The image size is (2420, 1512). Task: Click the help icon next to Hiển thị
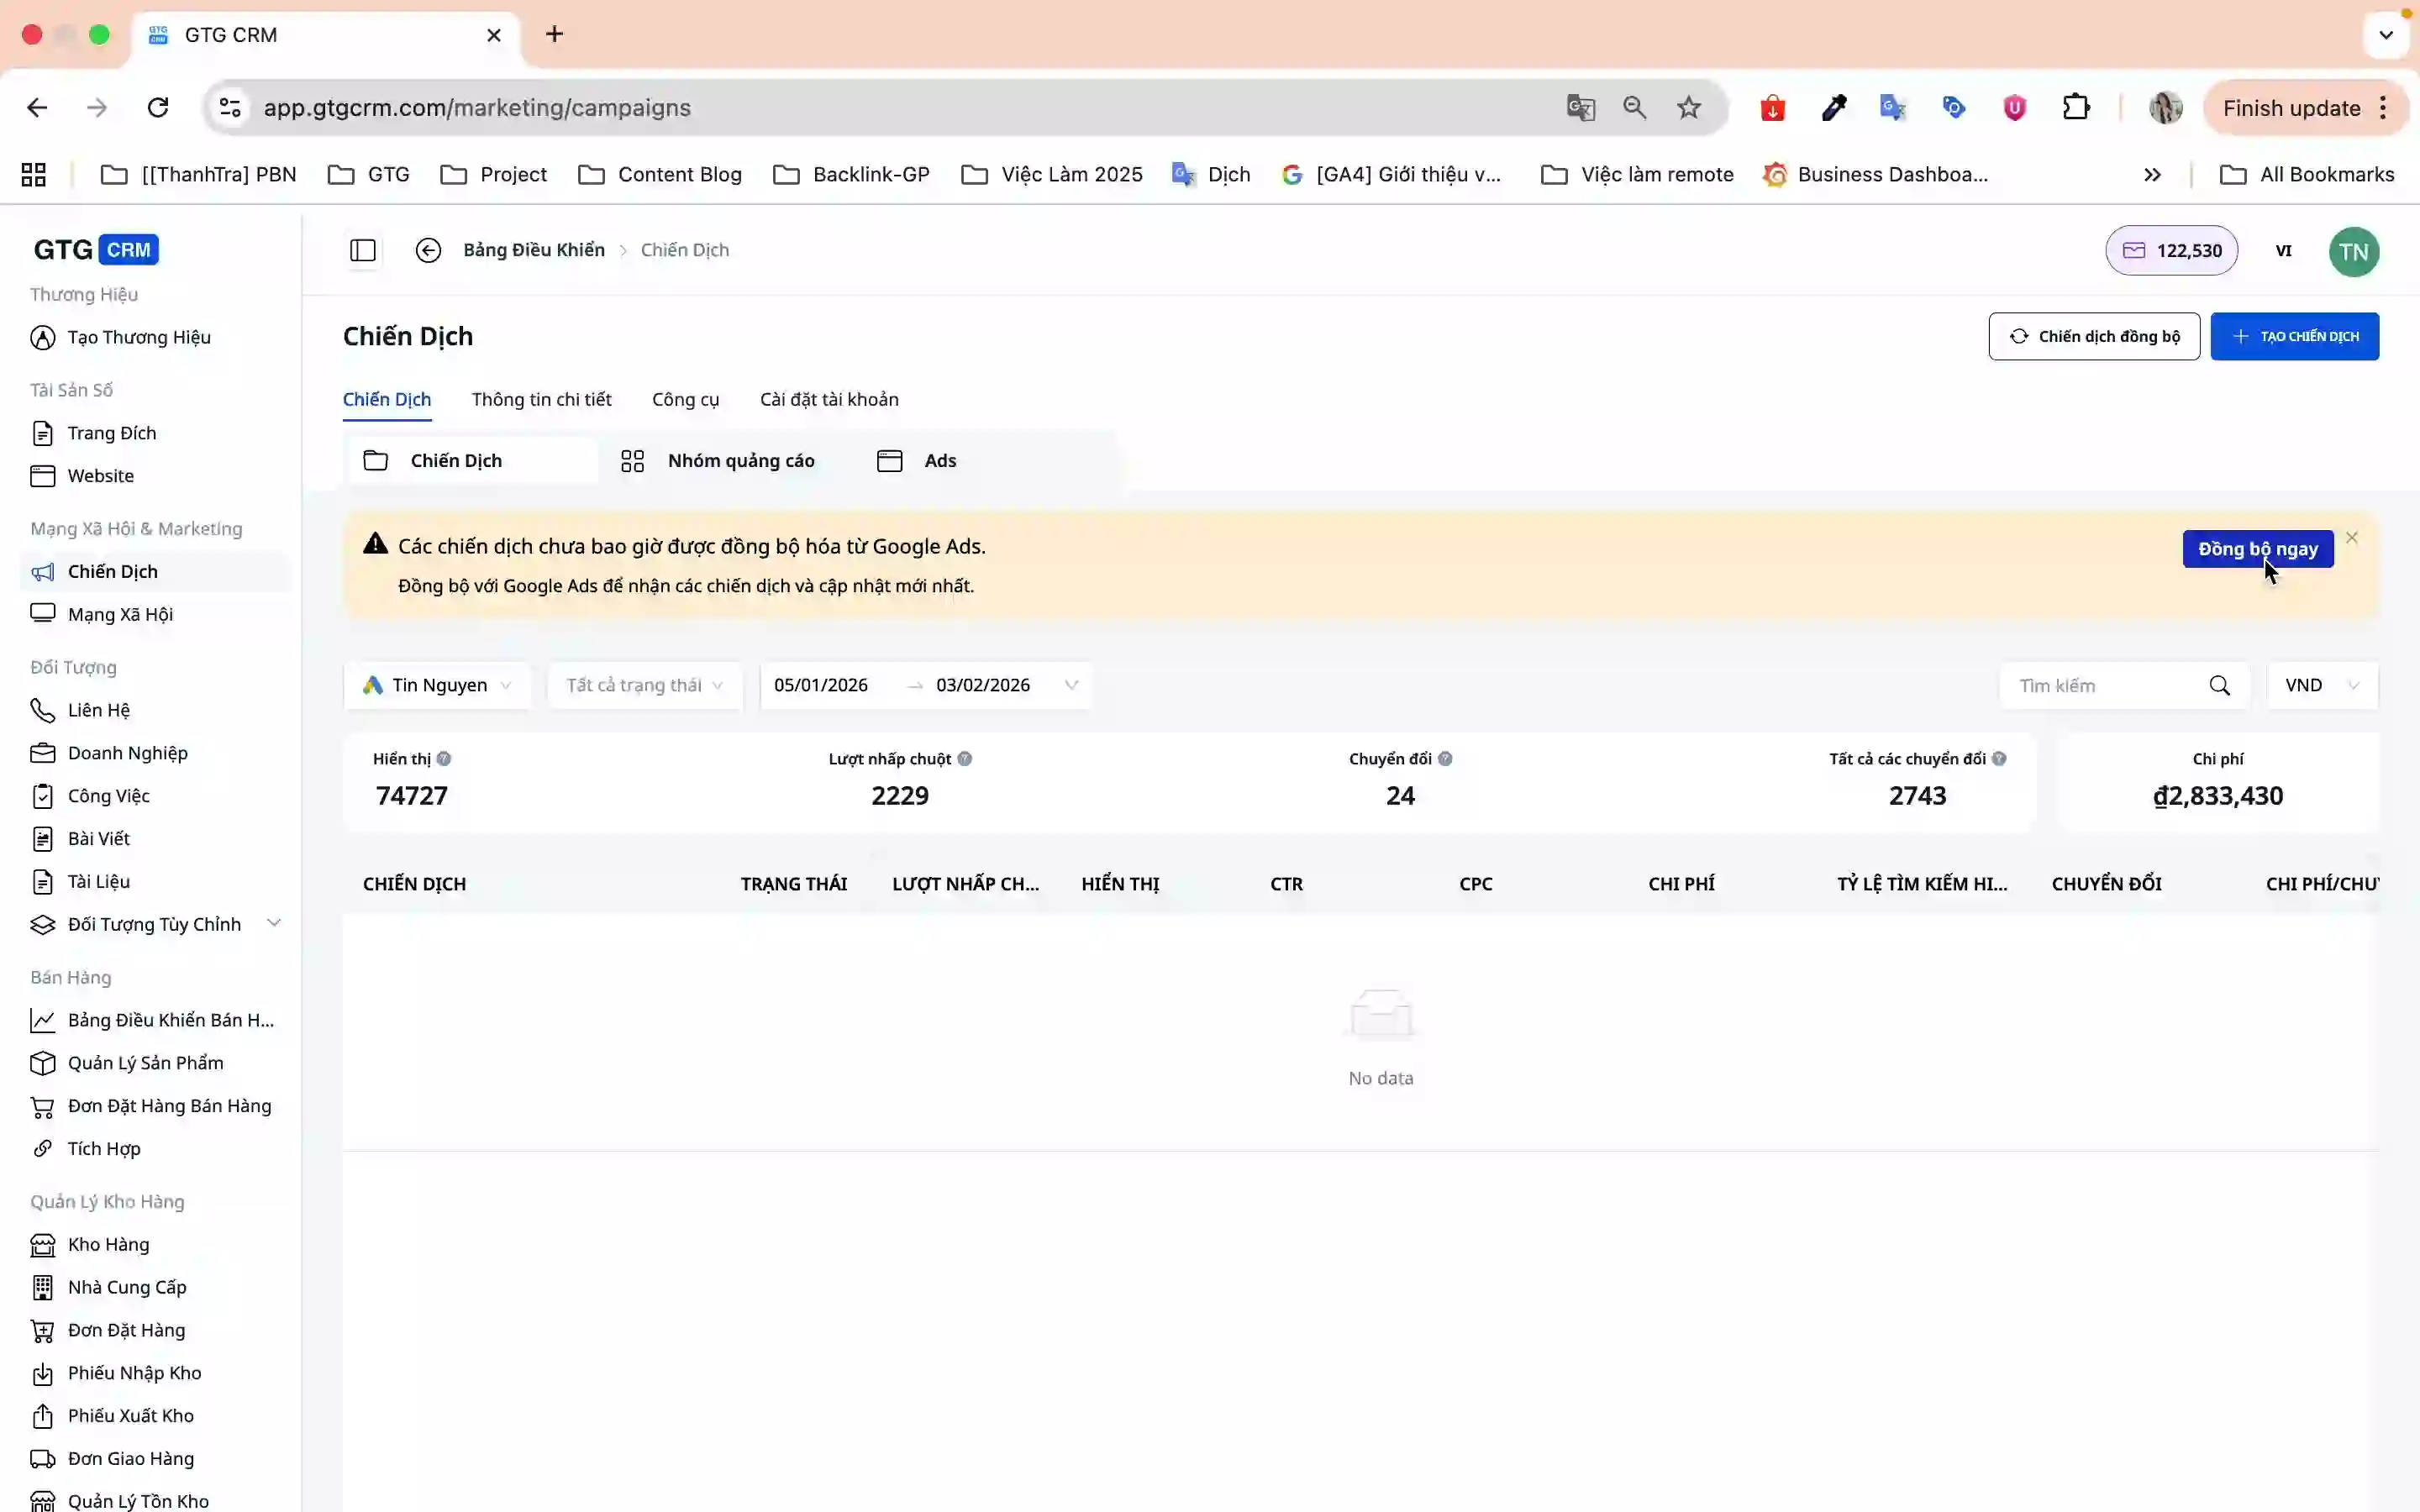444,759
